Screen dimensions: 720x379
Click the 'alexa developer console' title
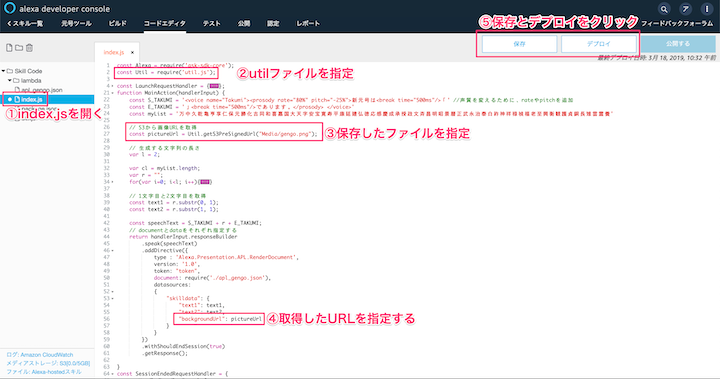(64, 9)
